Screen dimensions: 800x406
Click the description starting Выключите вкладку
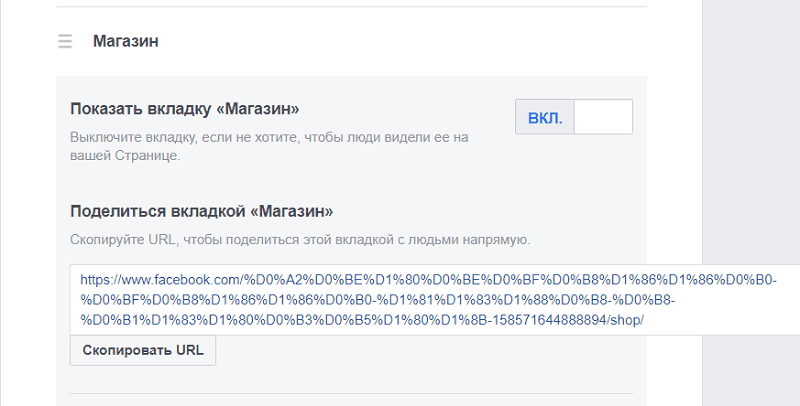click(269, 146)
